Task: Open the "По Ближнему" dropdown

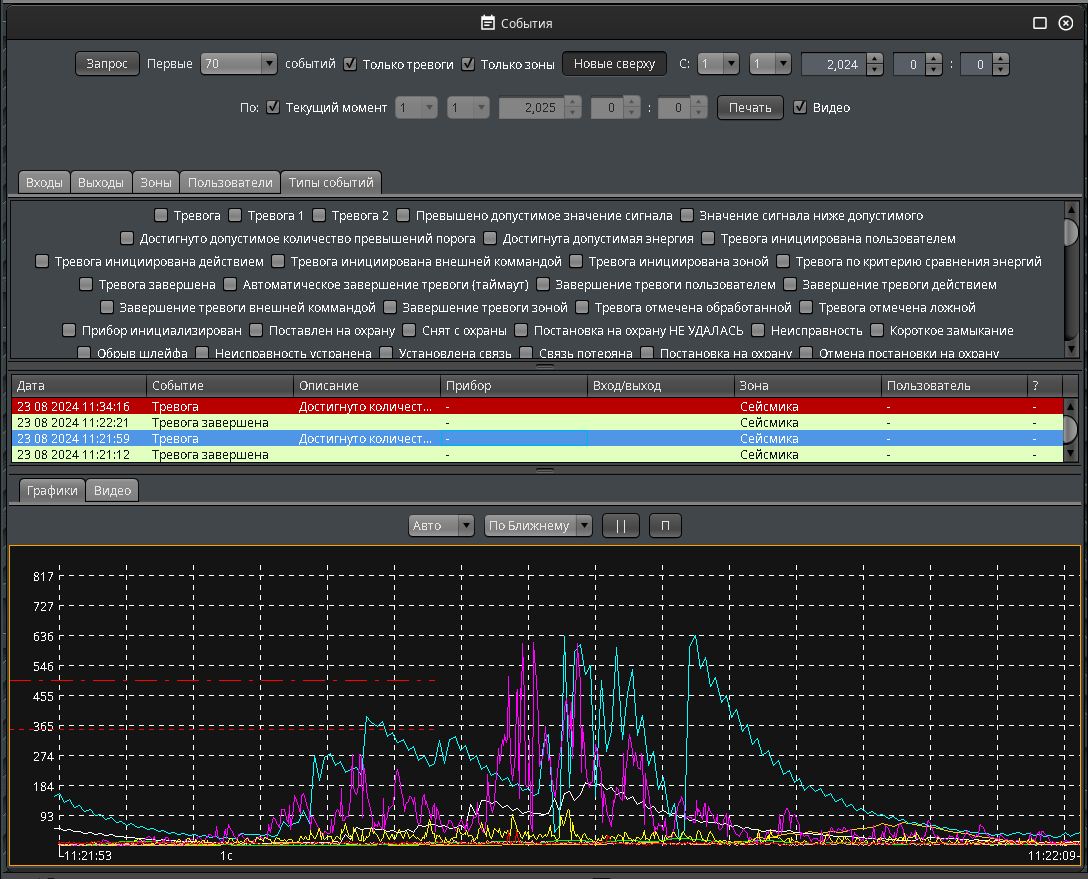Action: (538, 526)
